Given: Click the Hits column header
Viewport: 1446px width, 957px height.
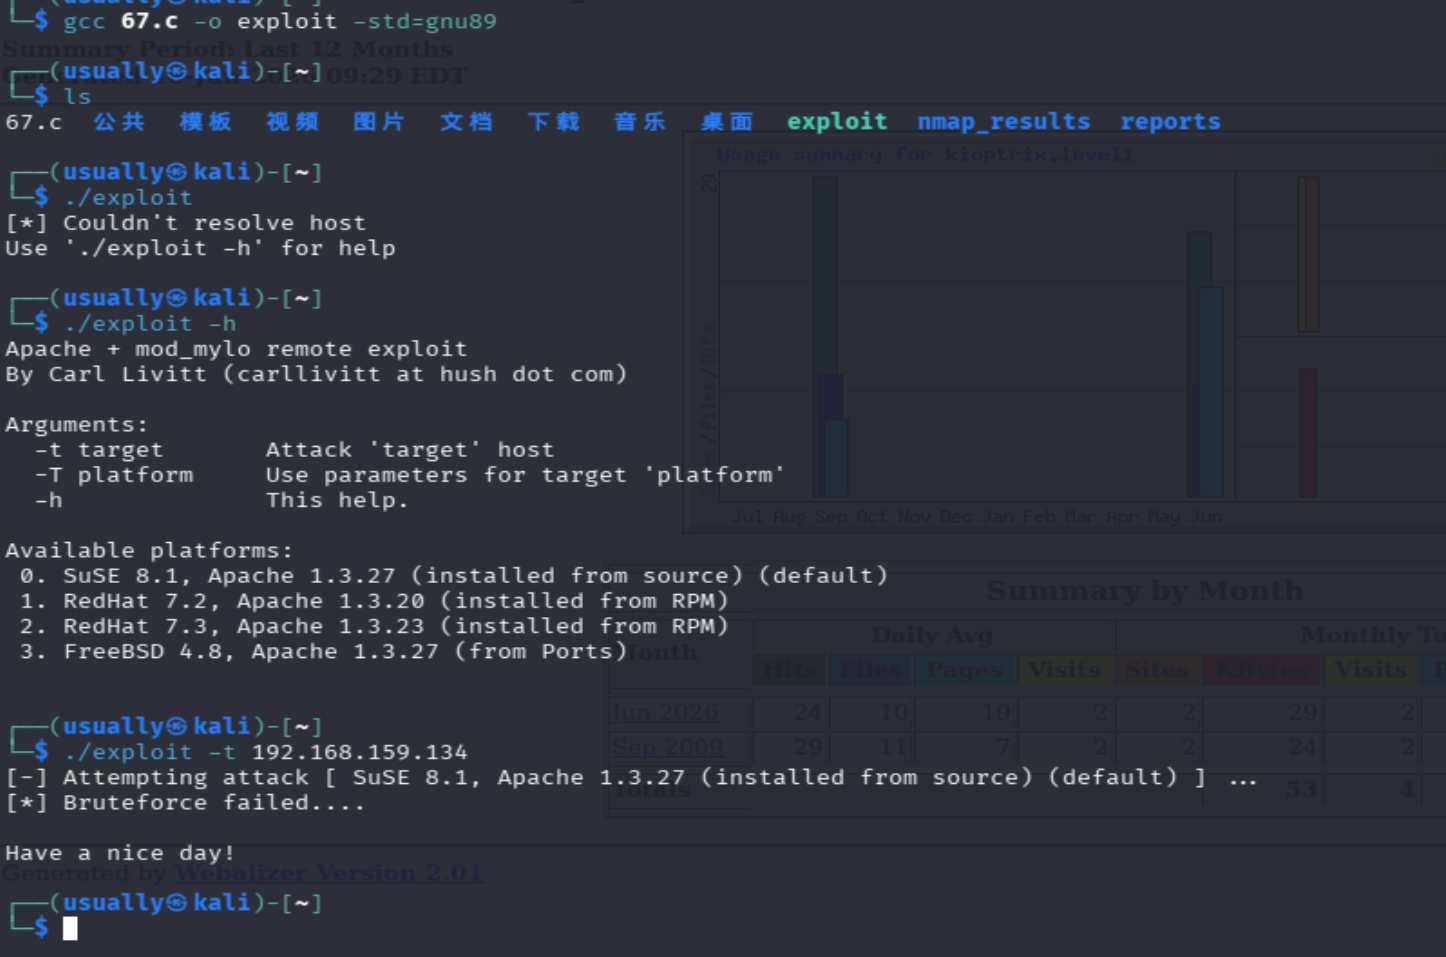Looking at the screenshot, I should tap(790, 670).
